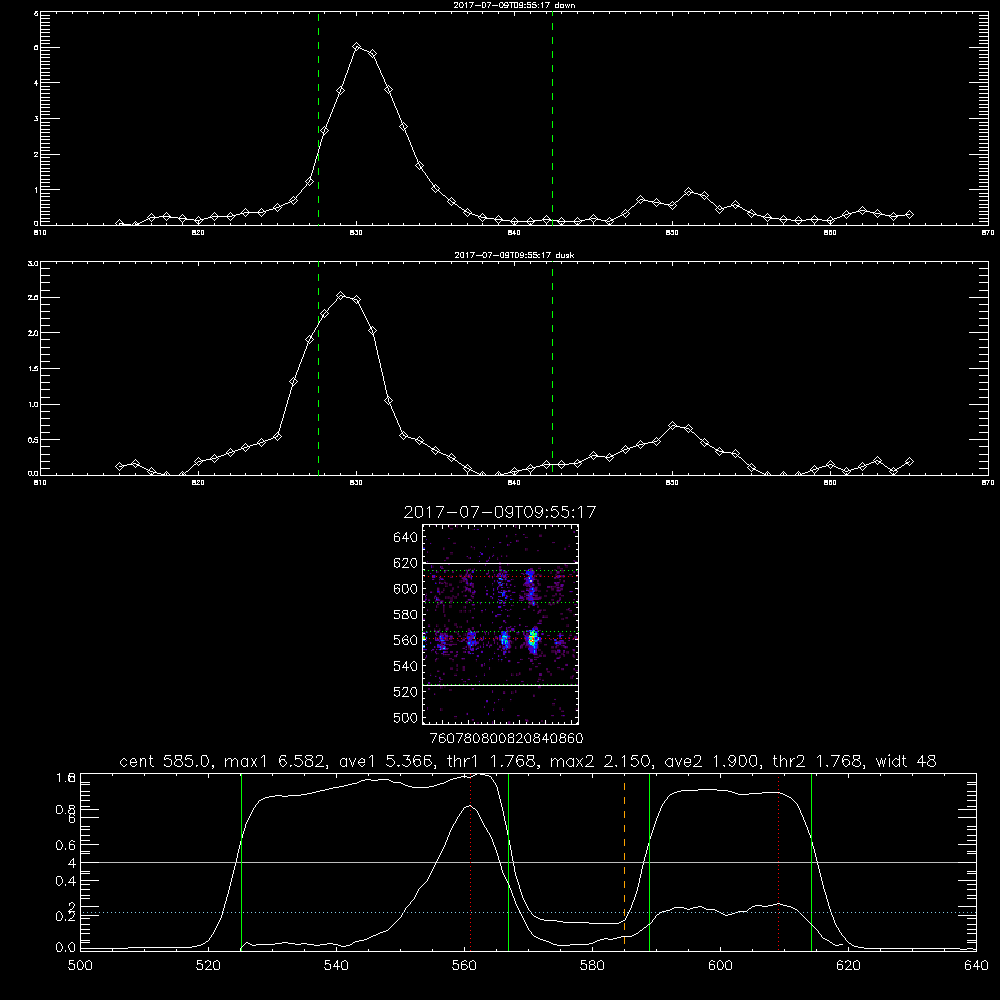Click the y-axis label 640 beside the spectral image
This screenshot has width=1000, height=1000.
pyautogui.click(x=406, y=538)
